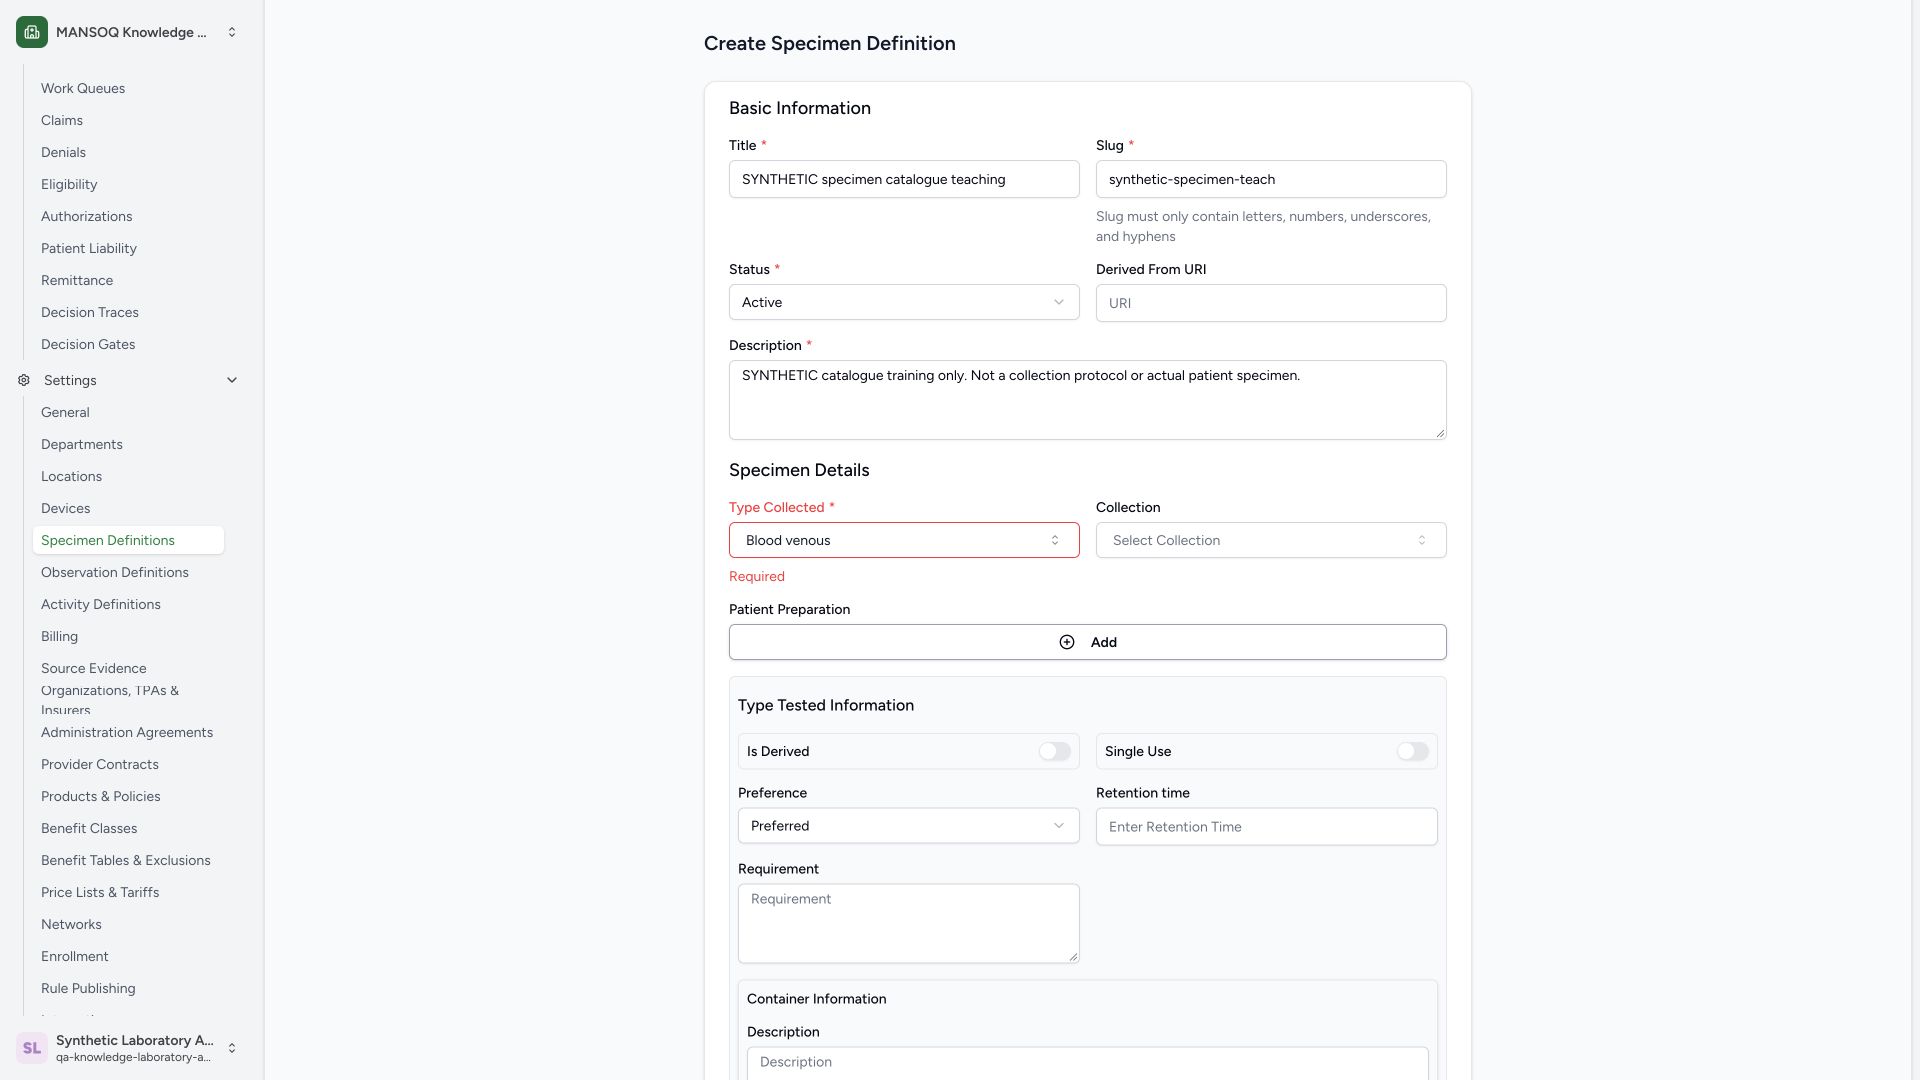Click the Container Information Description field
This screenshot has width=1920, height=1080.
pyautogui.click(x=1088, y=1063)
